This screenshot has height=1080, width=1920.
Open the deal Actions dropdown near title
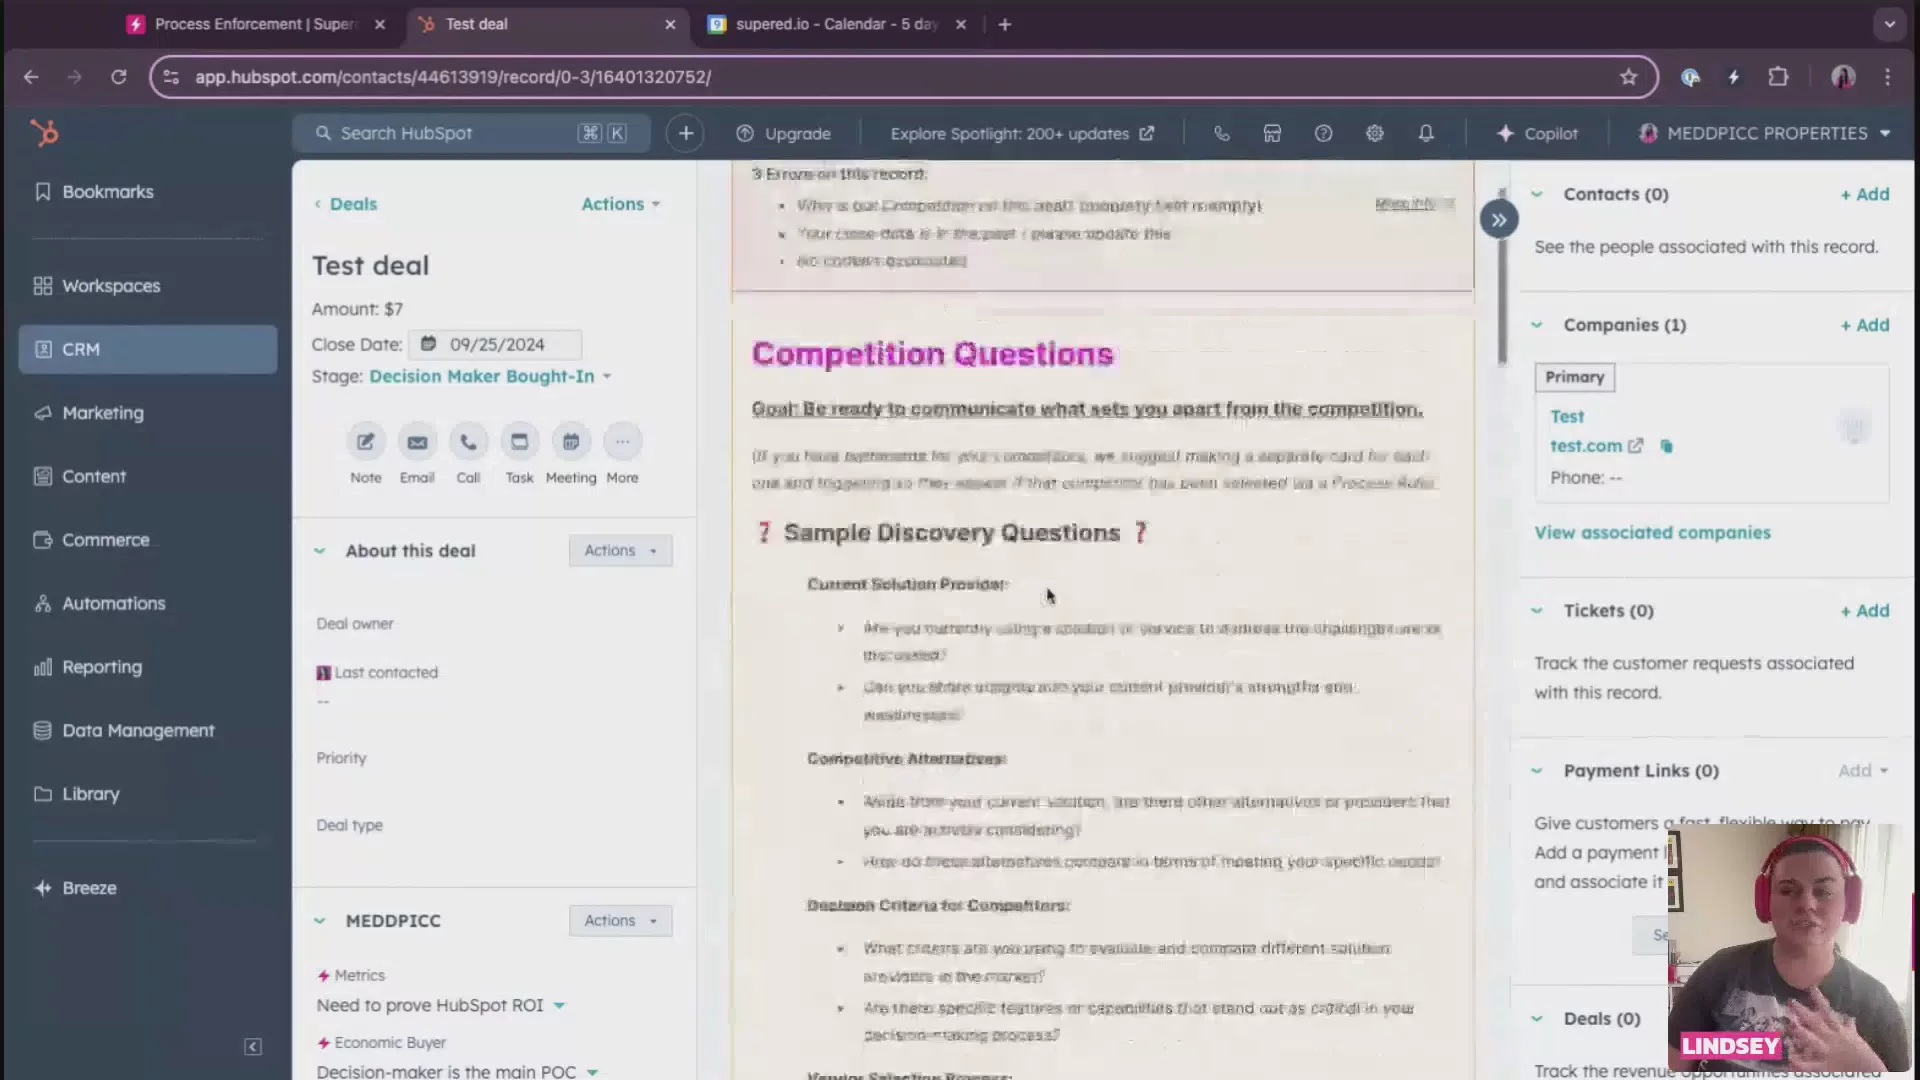621,204
